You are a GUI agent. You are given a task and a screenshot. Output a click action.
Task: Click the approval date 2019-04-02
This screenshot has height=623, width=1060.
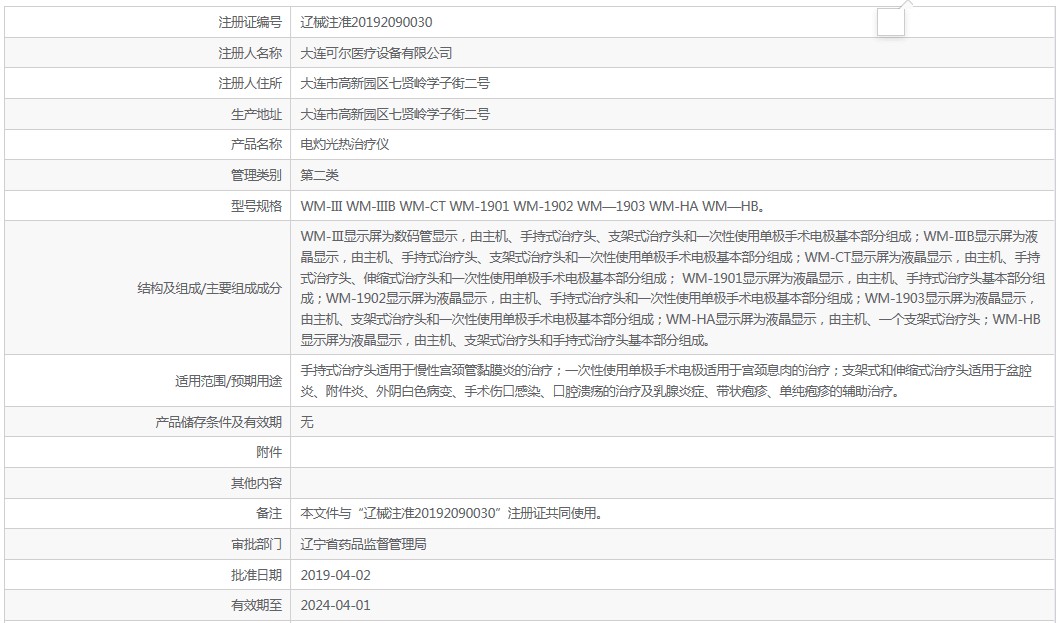335,575
